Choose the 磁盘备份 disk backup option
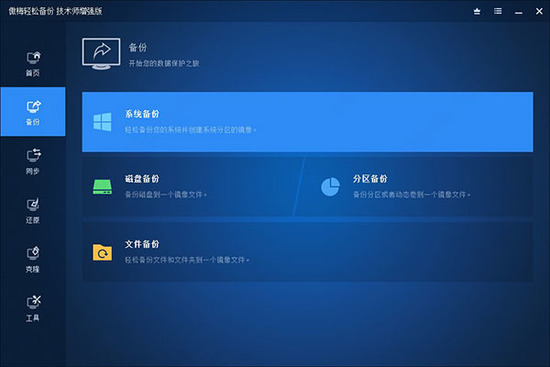This screenshot has width=550, height=367. 191,187
